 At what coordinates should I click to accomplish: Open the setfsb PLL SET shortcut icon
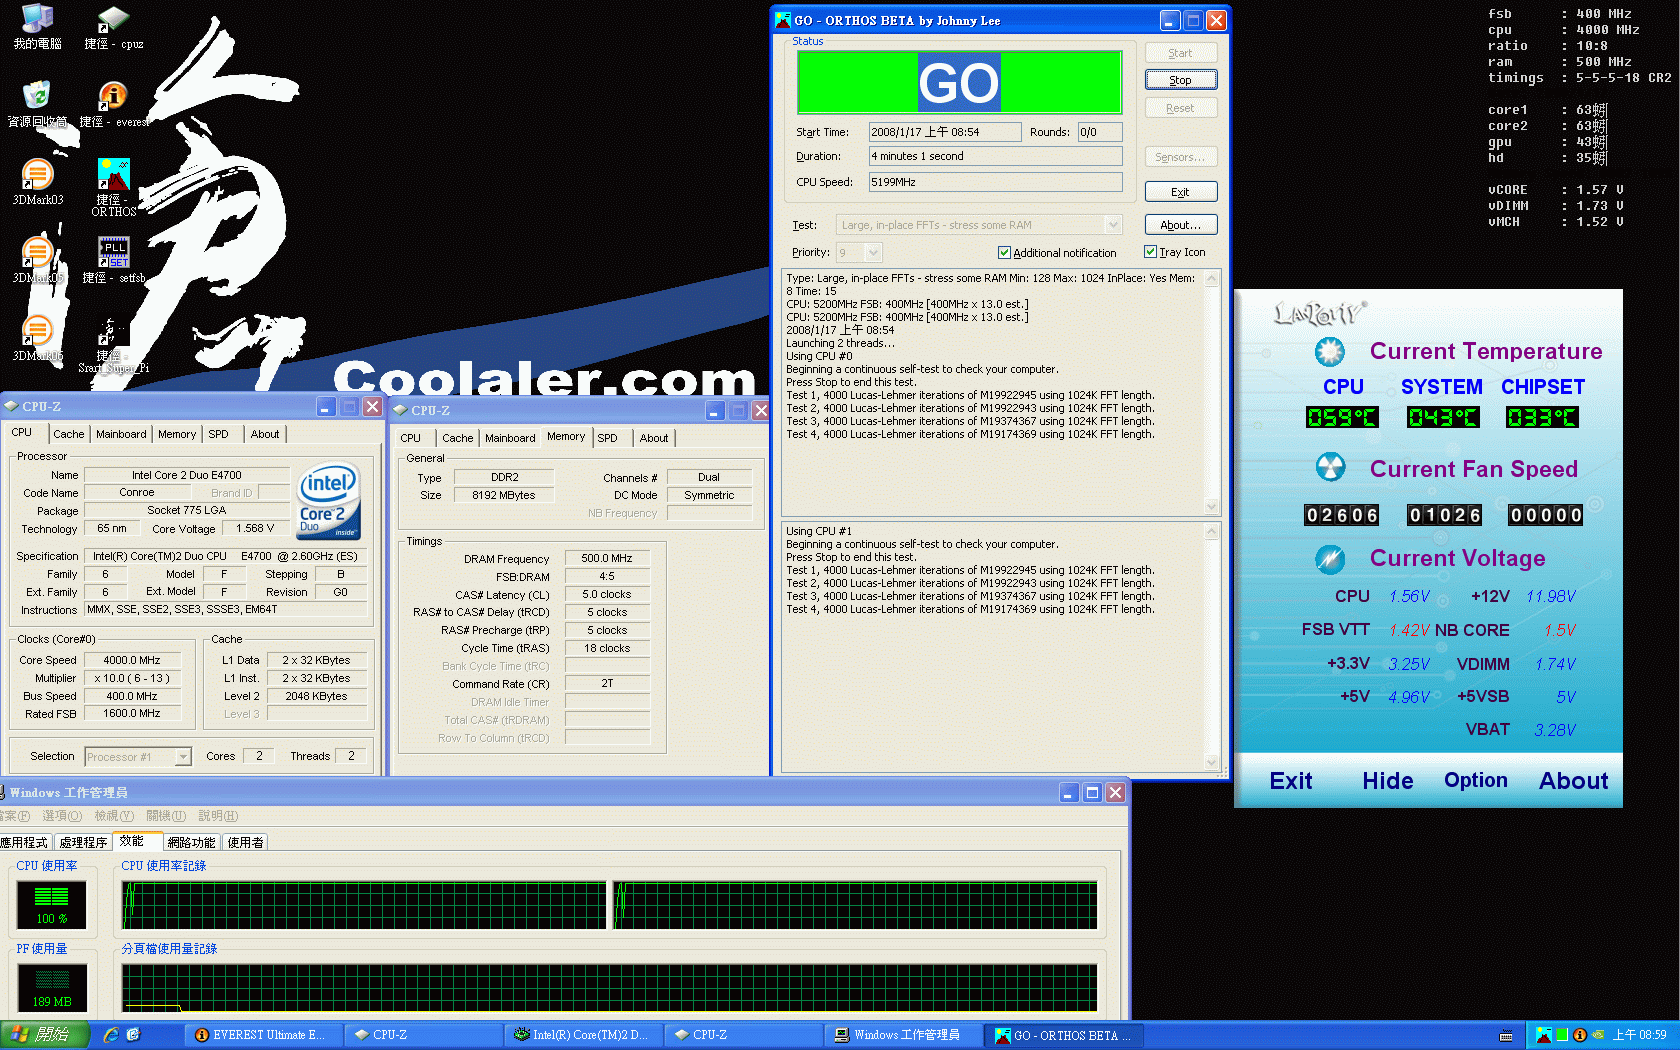tap(113, 260)
